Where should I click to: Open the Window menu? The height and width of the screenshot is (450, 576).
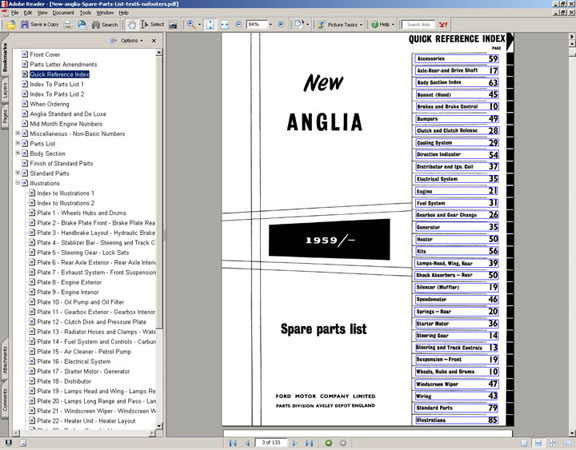pyautogui.click(x=105, y=12)
